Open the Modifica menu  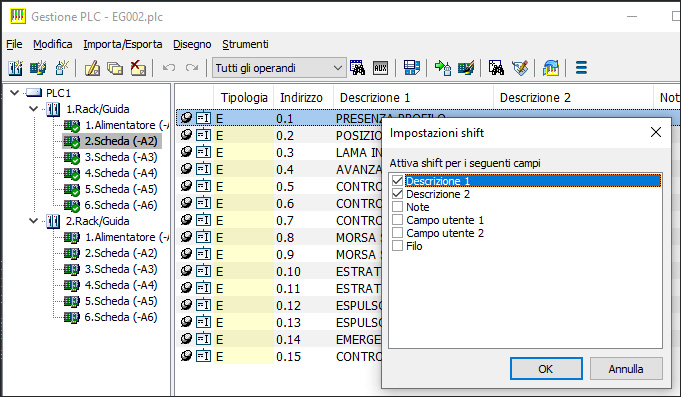click(x=53, y=44)
